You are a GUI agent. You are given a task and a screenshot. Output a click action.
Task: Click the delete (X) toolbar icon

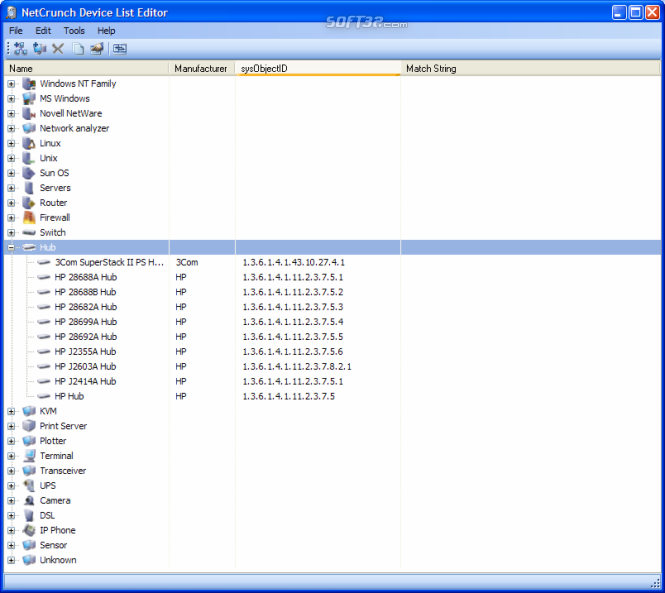point(58,49)
